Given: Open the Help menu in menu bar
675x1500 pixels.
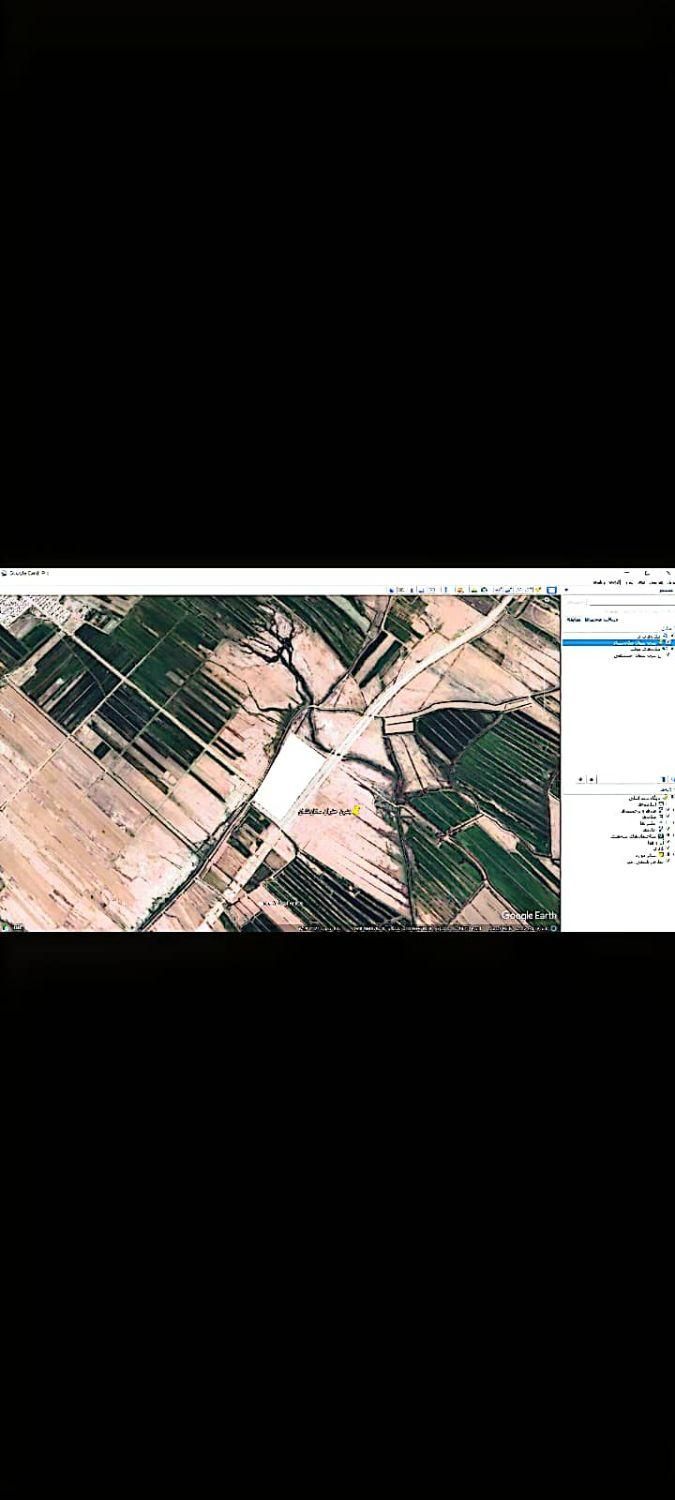Looking at the screenshot, I should [x=599, y=581].
